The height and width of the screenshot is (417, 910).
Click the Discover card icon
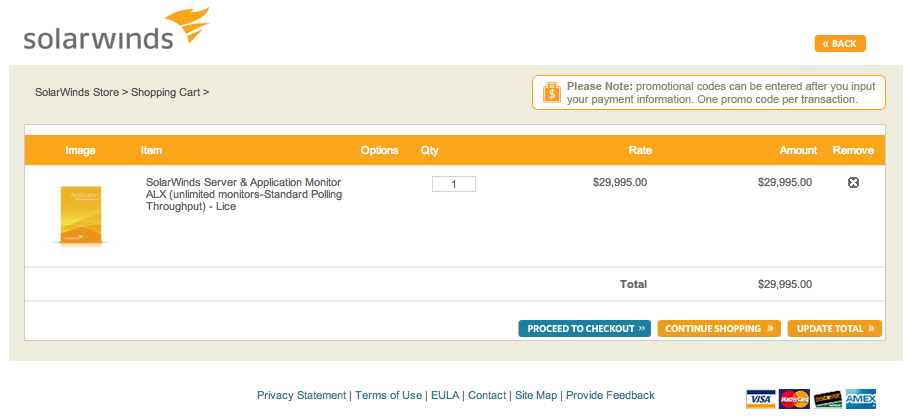click(827, 398)
